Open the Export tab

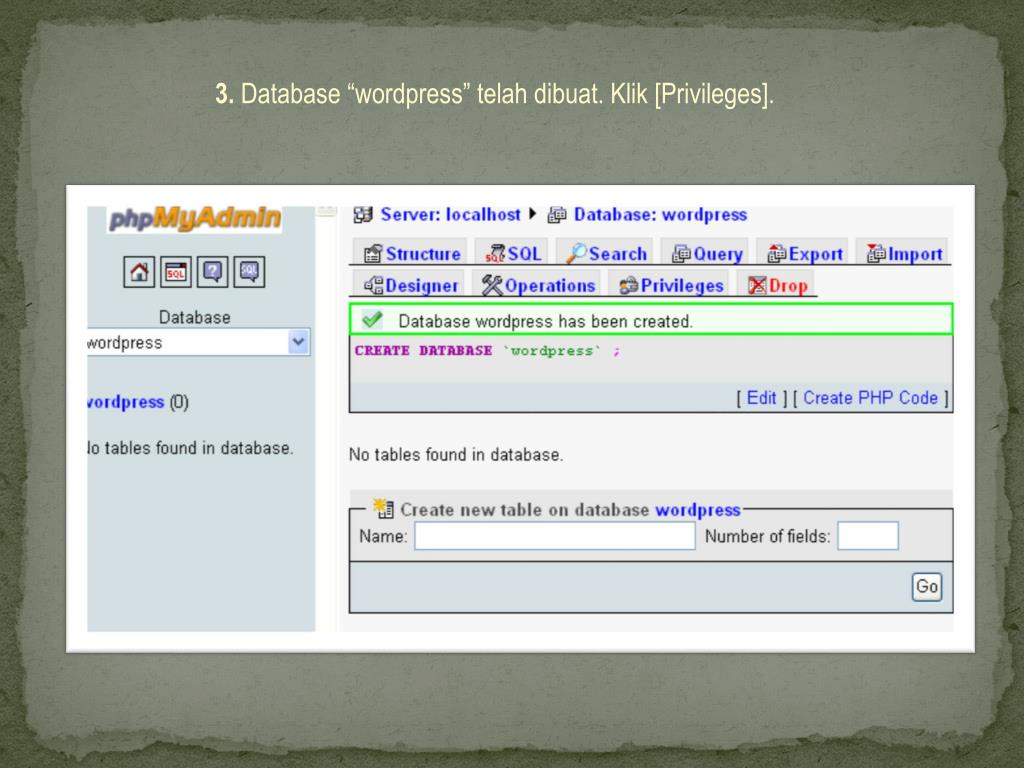tap(804, 253)
